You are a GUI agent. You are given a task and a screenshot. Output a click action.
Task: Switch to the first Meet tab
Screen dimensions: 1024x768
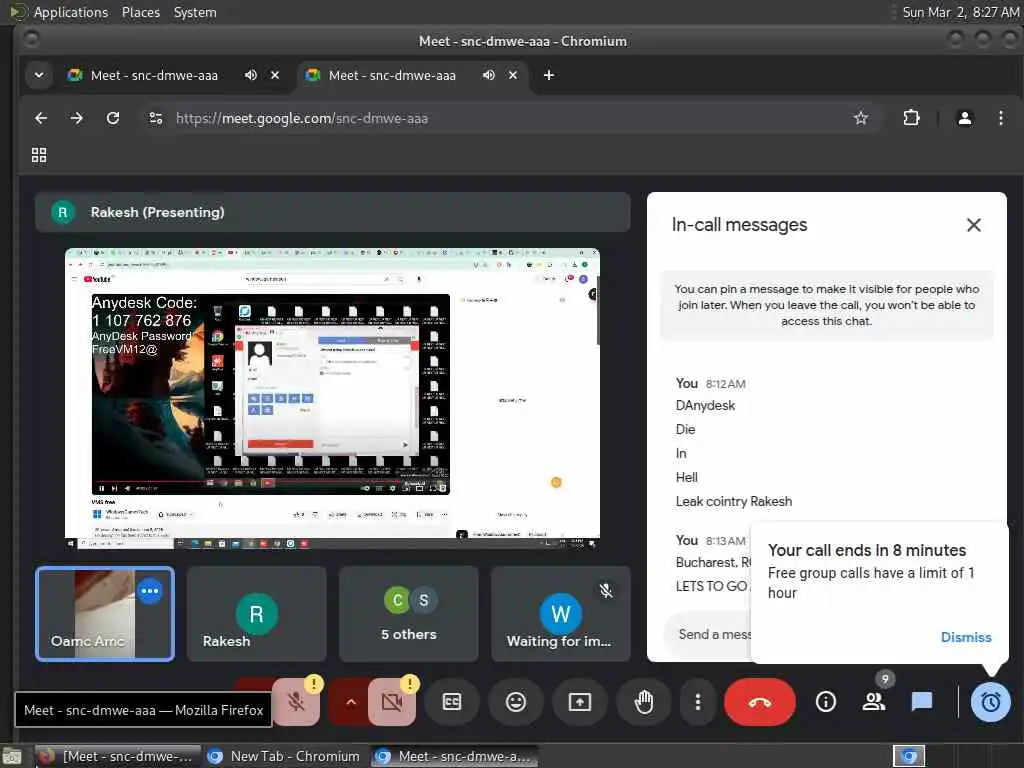pyautogui.click(x=154, y=75)
